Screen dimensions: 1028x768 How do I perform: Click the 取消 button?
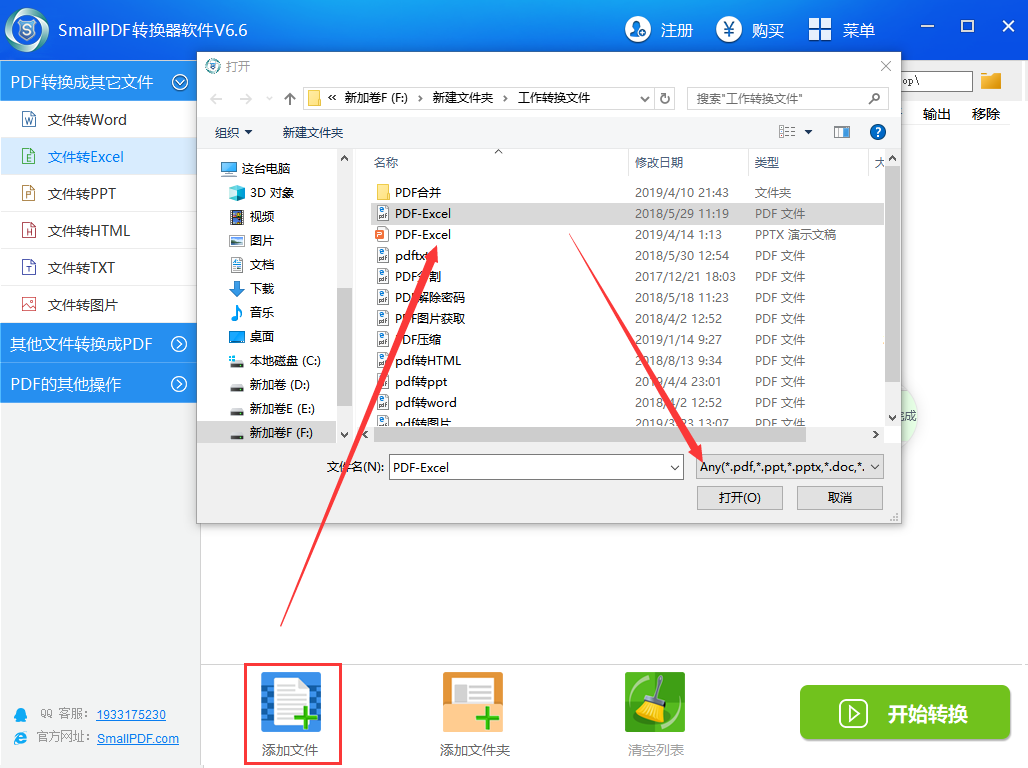click(840, 498)
